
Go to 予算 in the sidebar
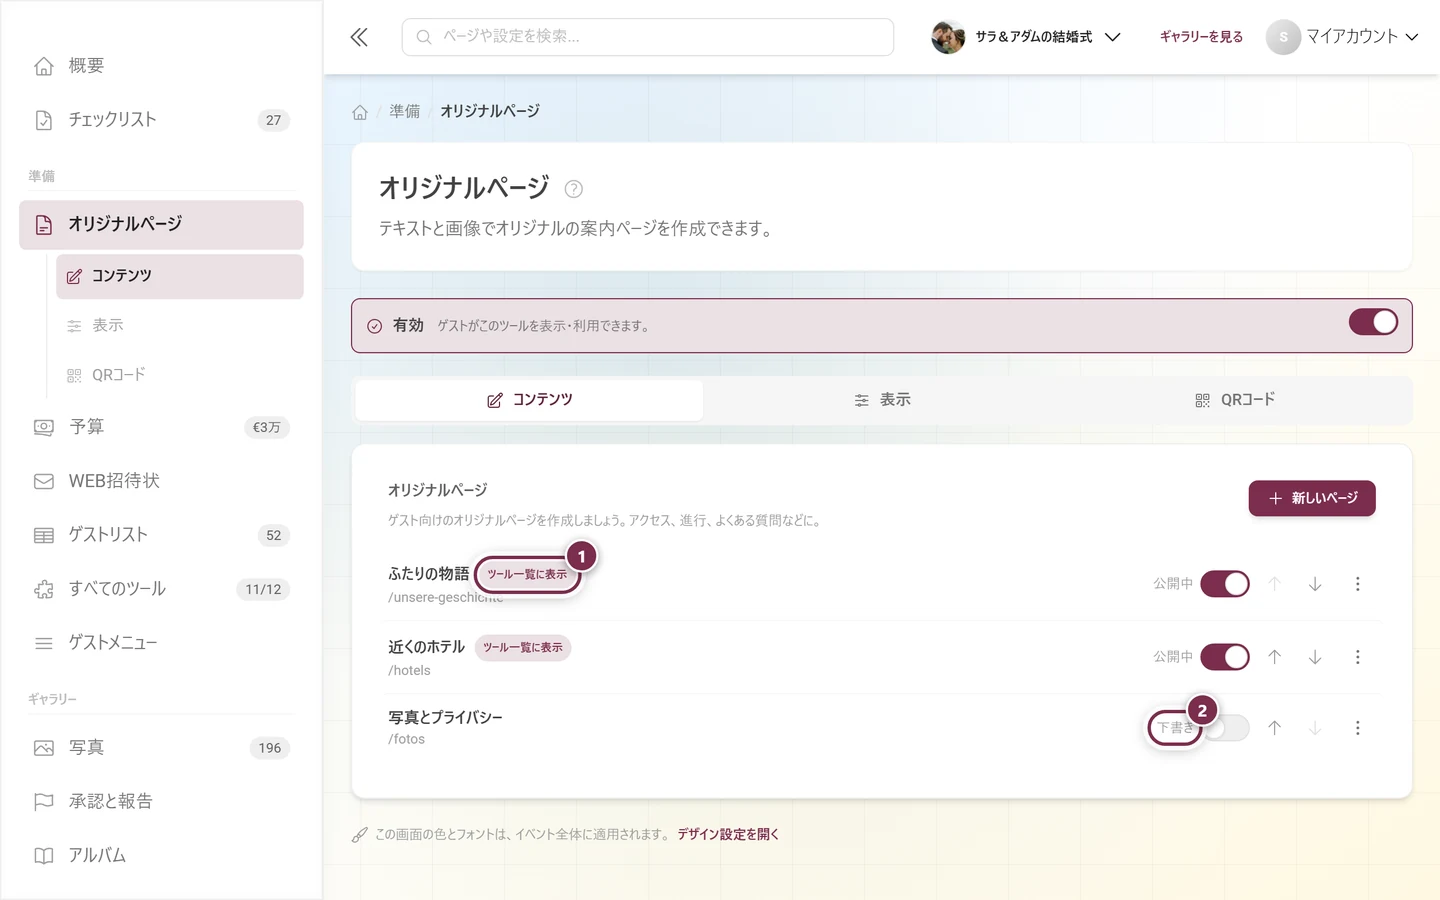[x=161, y=427]
